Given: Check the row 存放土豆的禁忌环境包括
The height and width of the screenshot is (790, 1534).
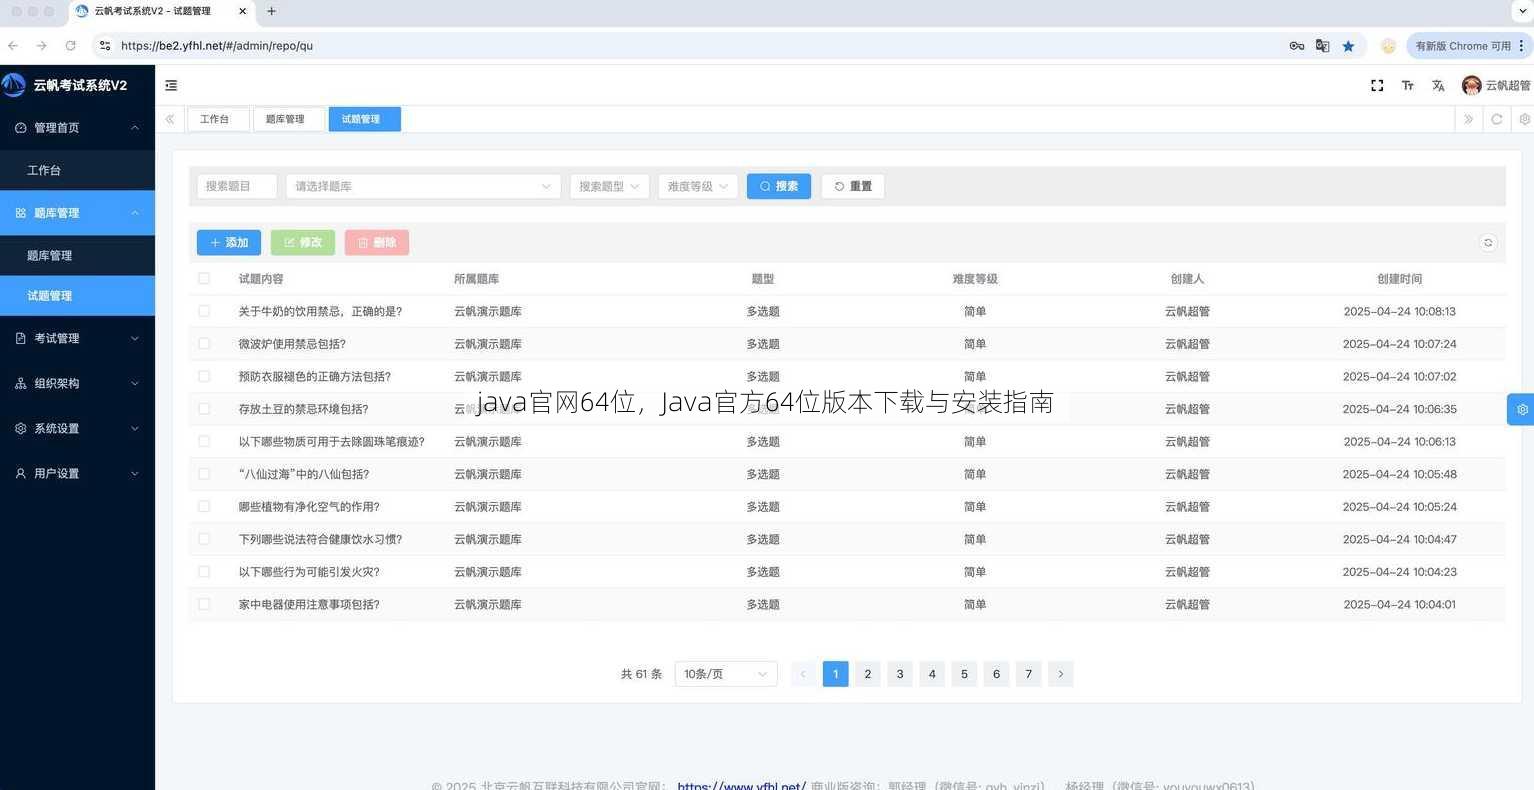Looking at the screenshot, I should (x=204, y=409).
